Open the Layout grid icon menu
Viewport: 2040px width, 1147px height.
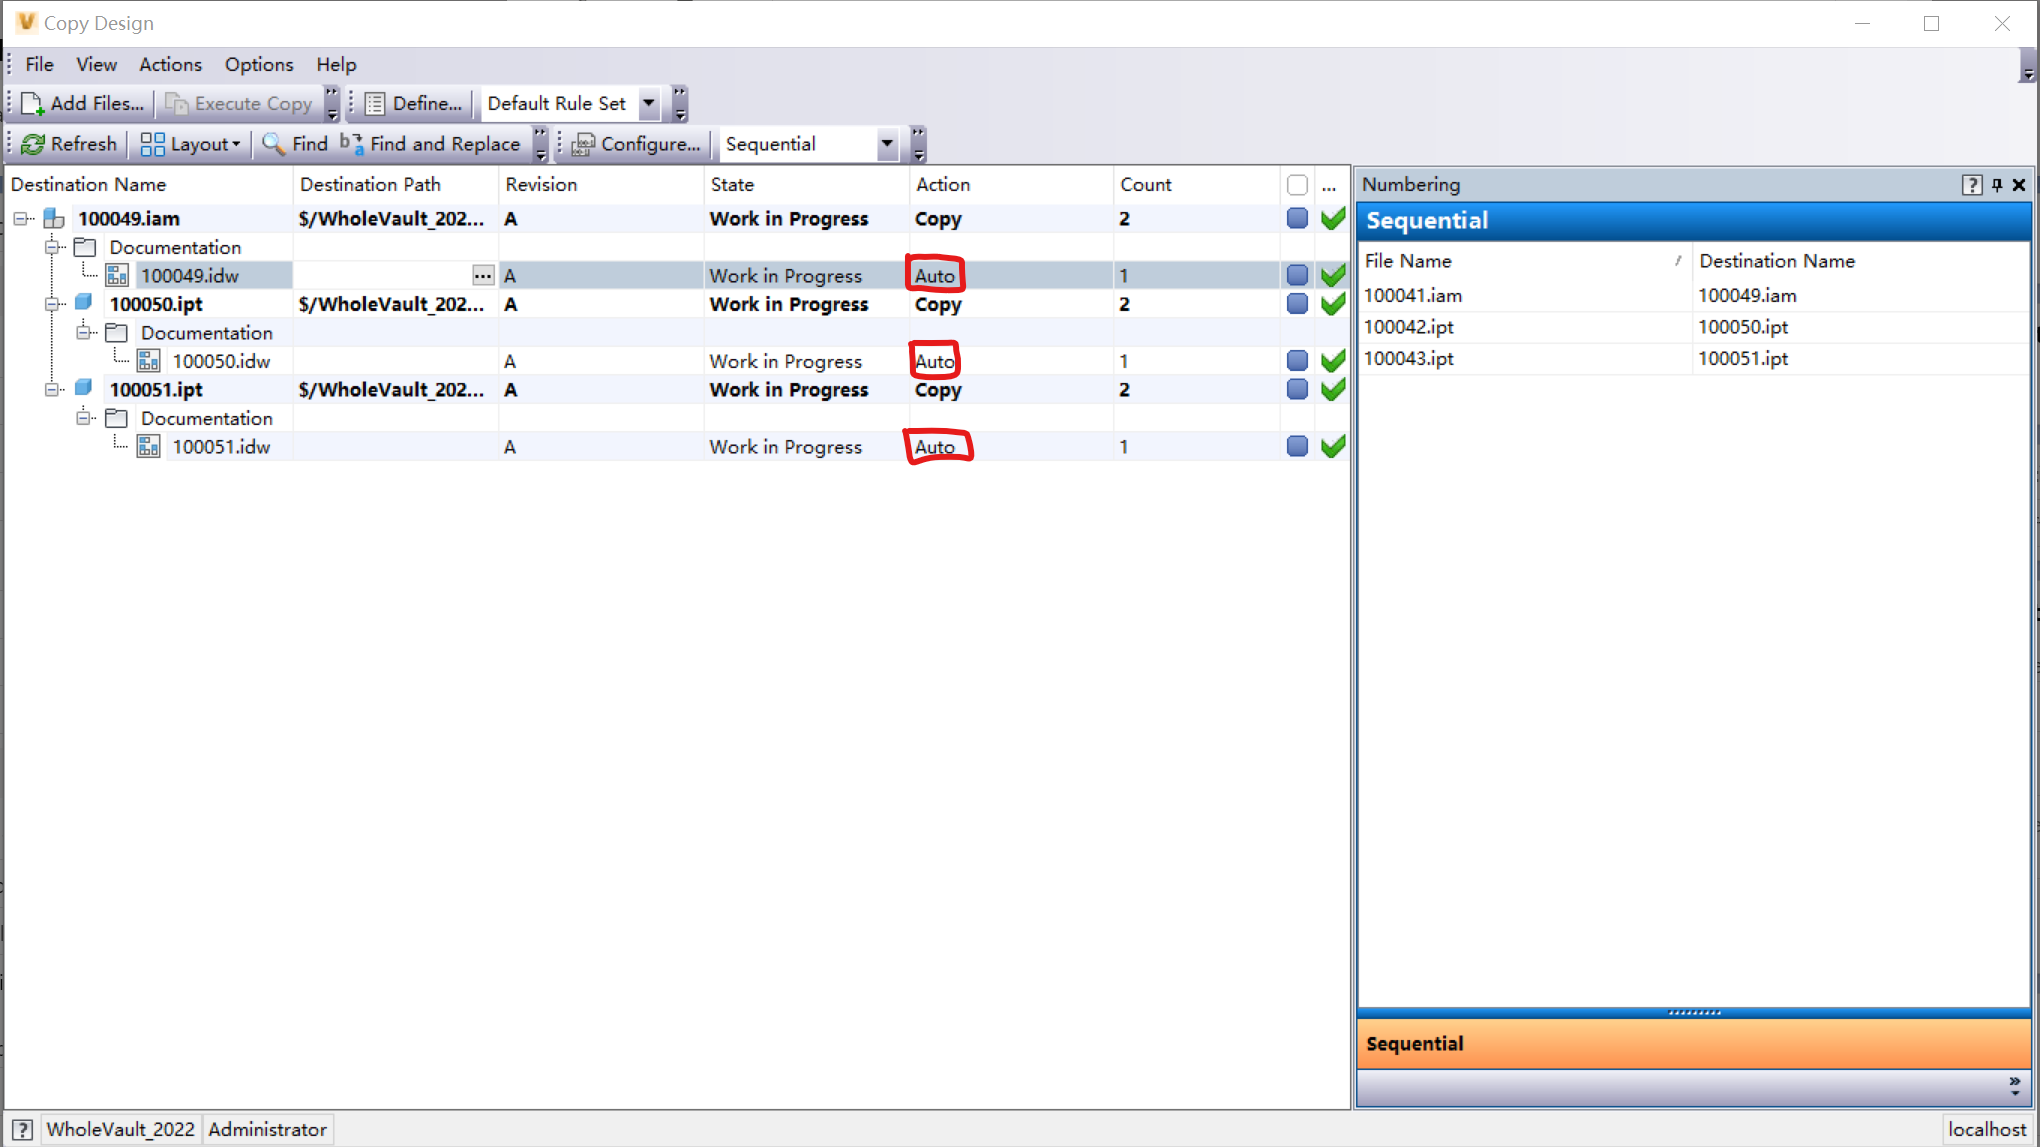click(152, 144)
